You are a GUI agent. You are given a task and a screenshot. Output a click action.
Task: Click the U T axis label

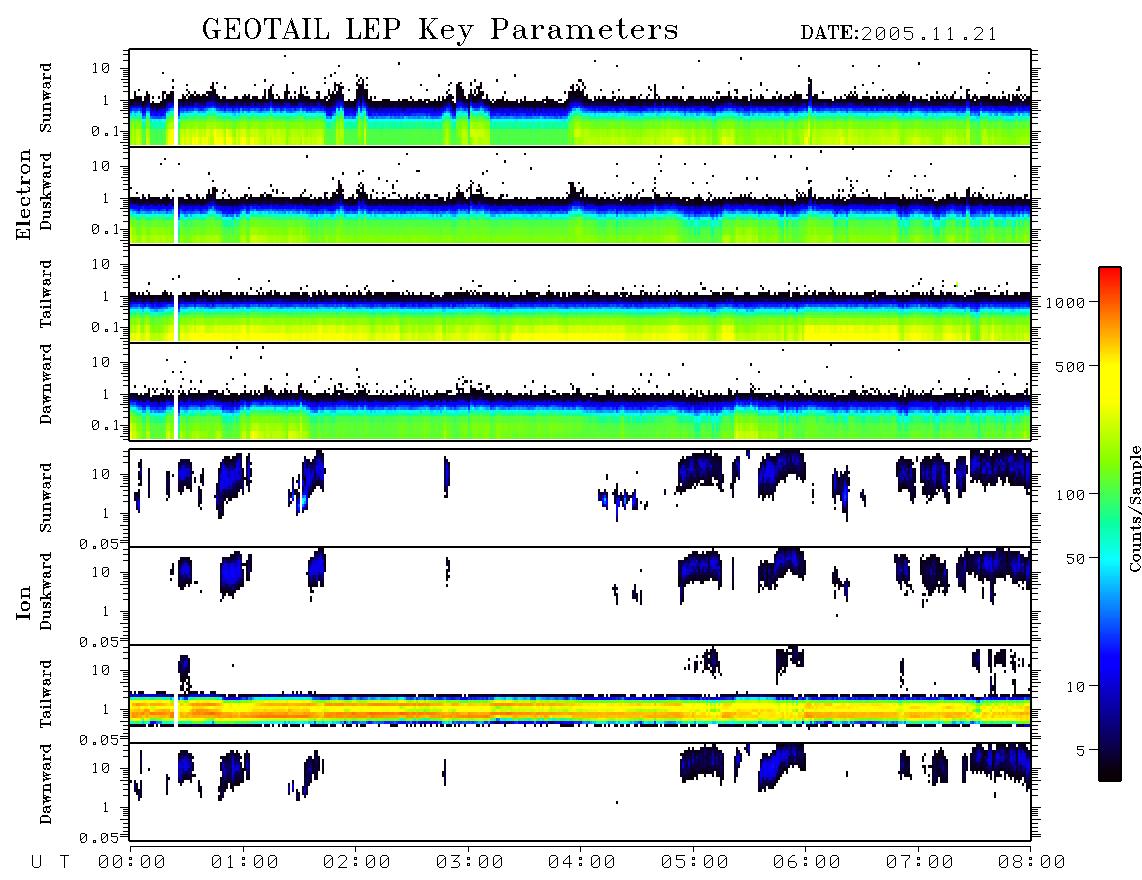point(50,863)
